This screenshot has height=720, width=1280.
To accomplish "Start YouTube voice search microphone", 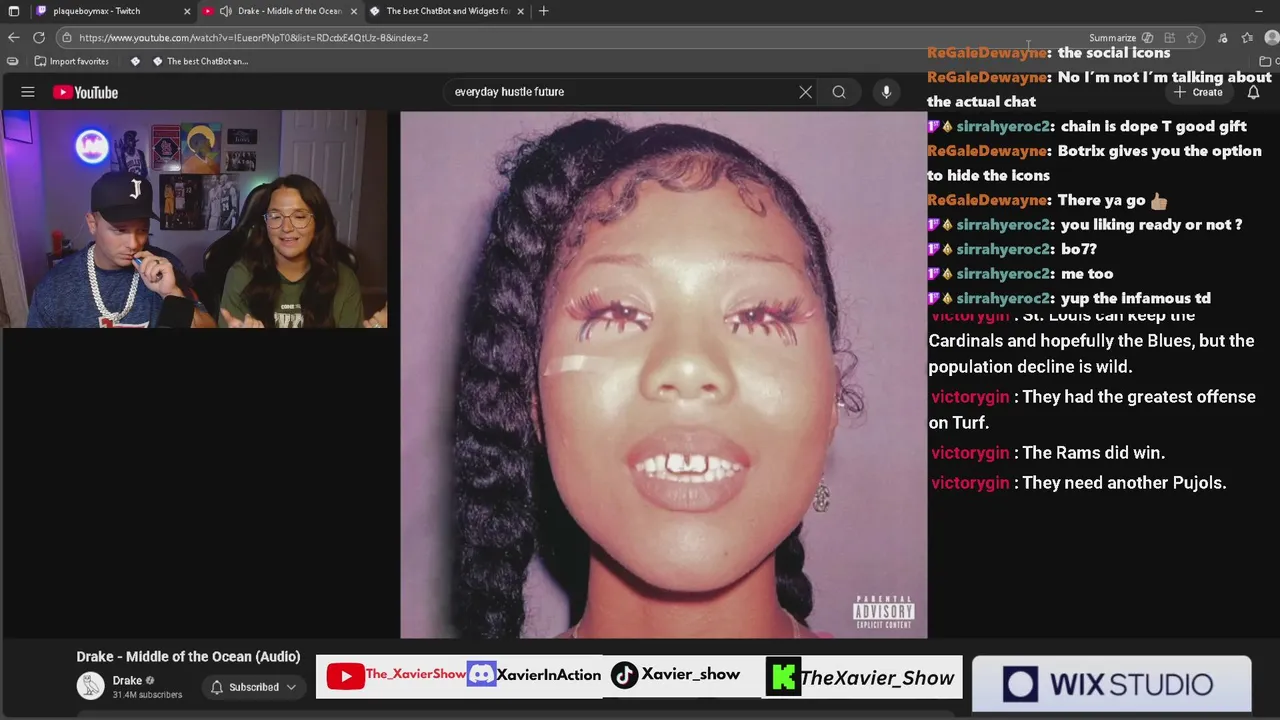I will click(x=886, y=92).
